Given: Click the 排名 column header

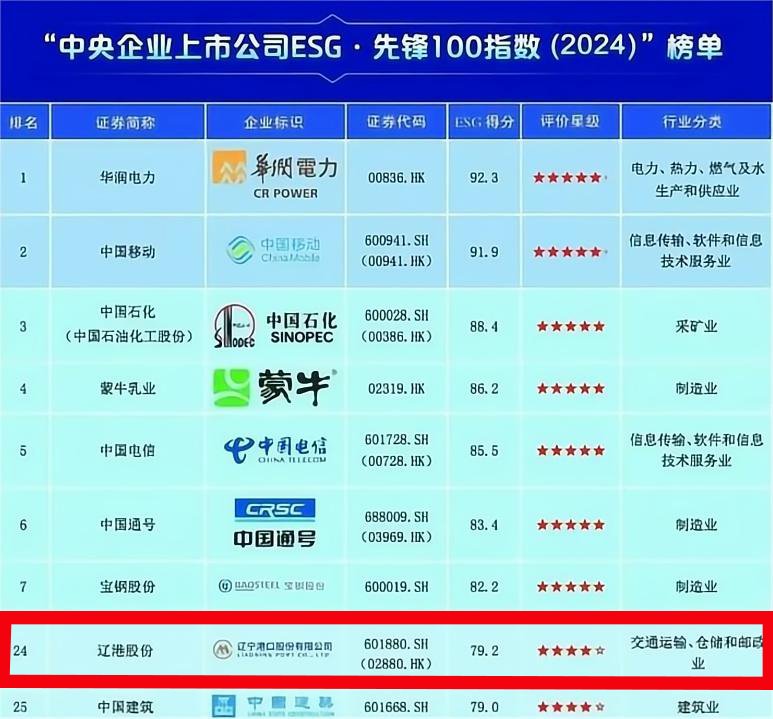Looking at the screenshot, I should tap(24, 121).
